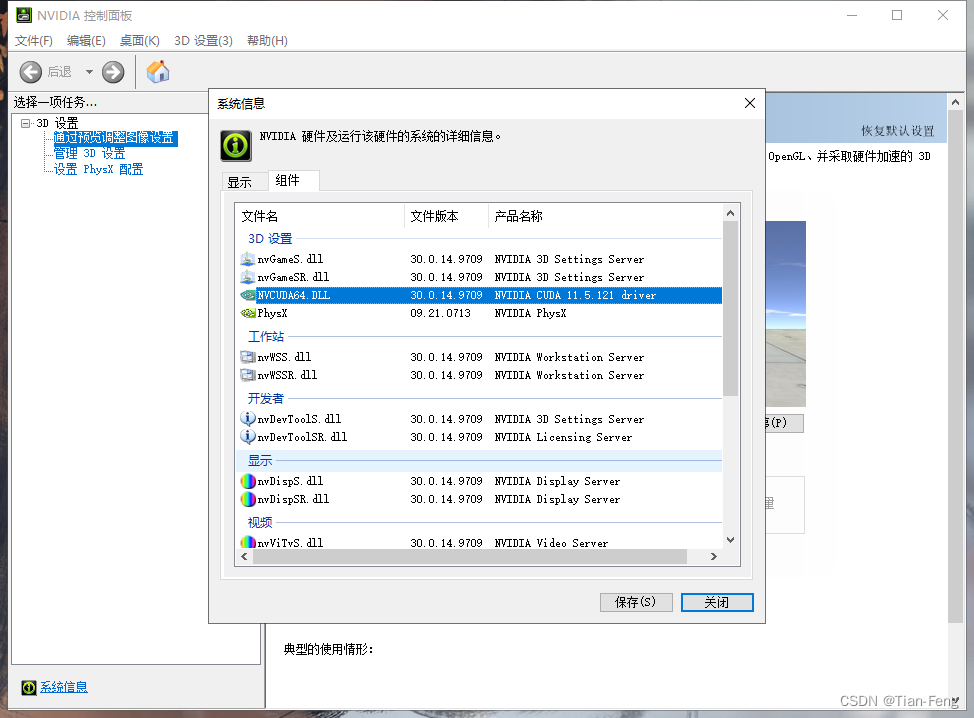Click the 关闭 button

pyautogui.click(x=717, y=602)
